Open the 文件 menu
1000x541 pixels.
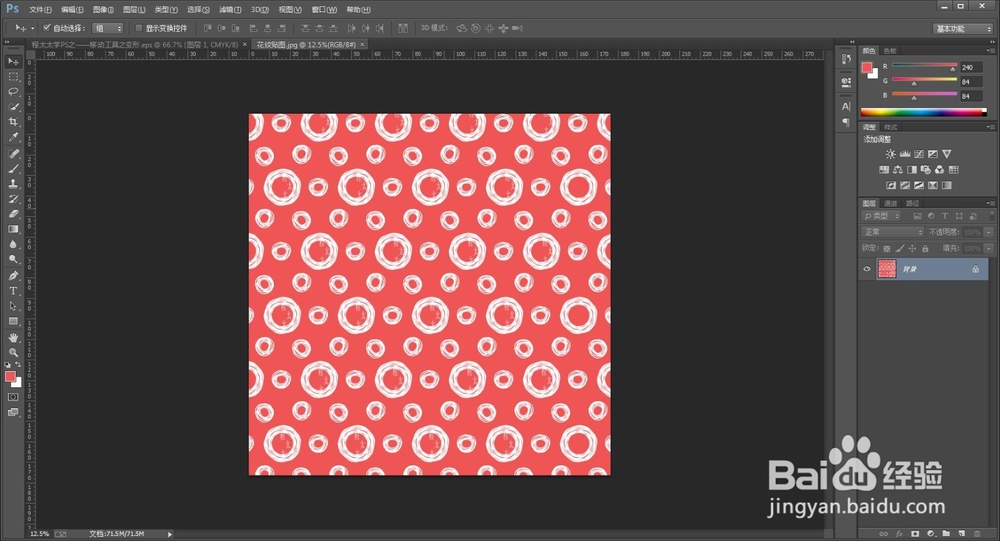[x=40, y=10]
